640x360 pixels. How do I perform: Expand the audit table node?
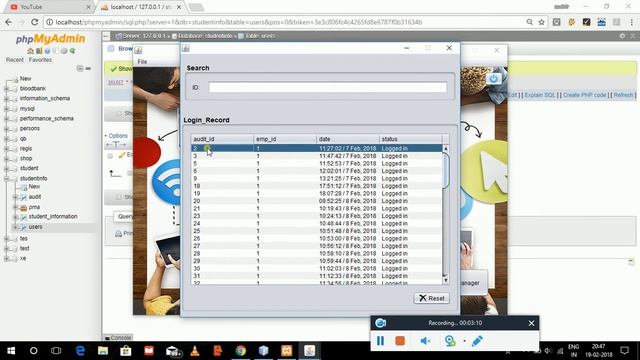tap(16, 197)
